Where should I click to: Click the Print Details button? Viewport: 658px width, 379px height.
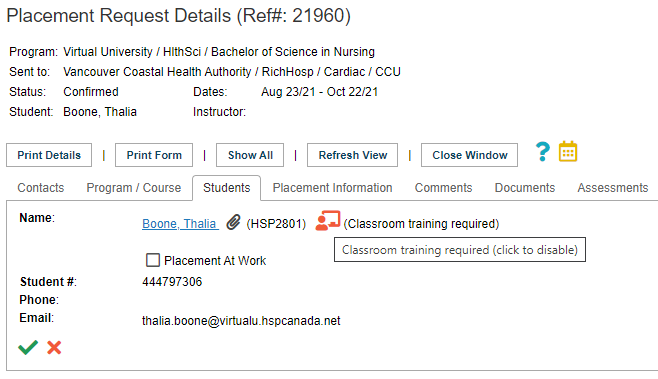pos(49,155)
